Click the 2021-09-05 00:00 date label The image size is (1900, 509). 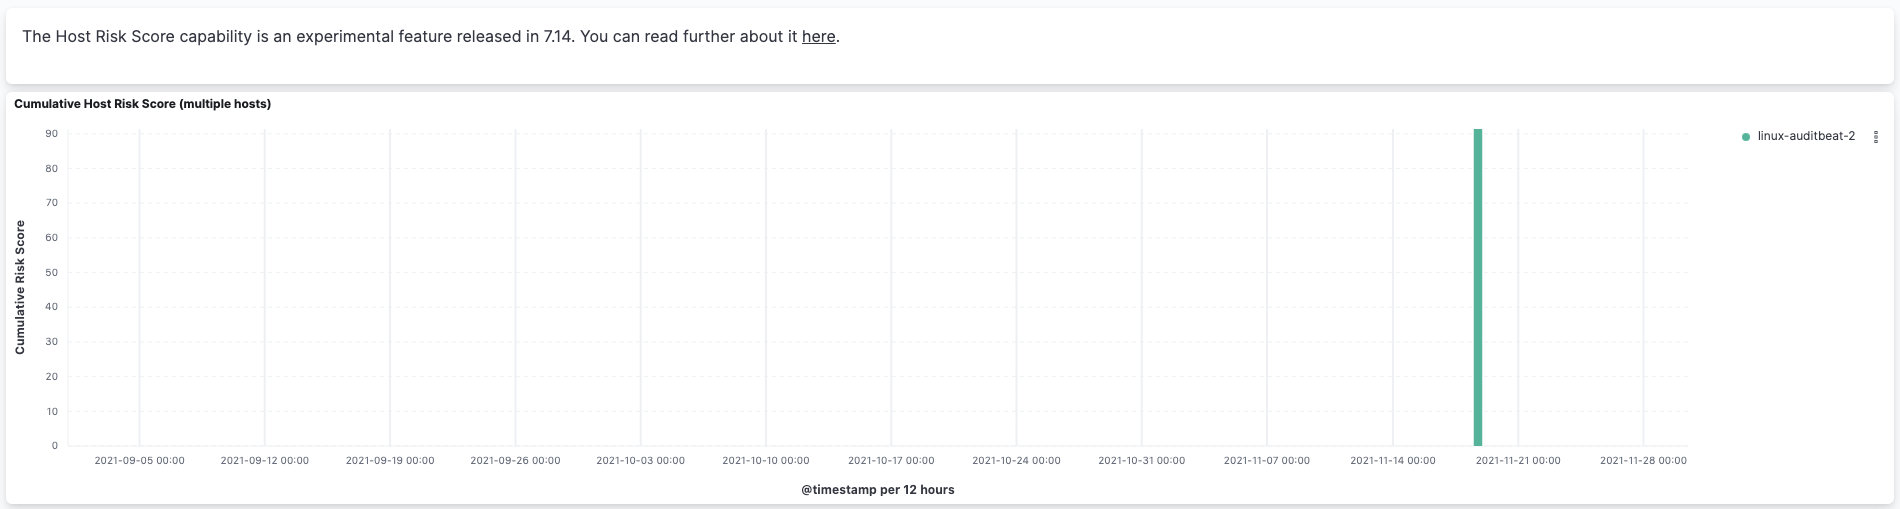tap(139, 461)
